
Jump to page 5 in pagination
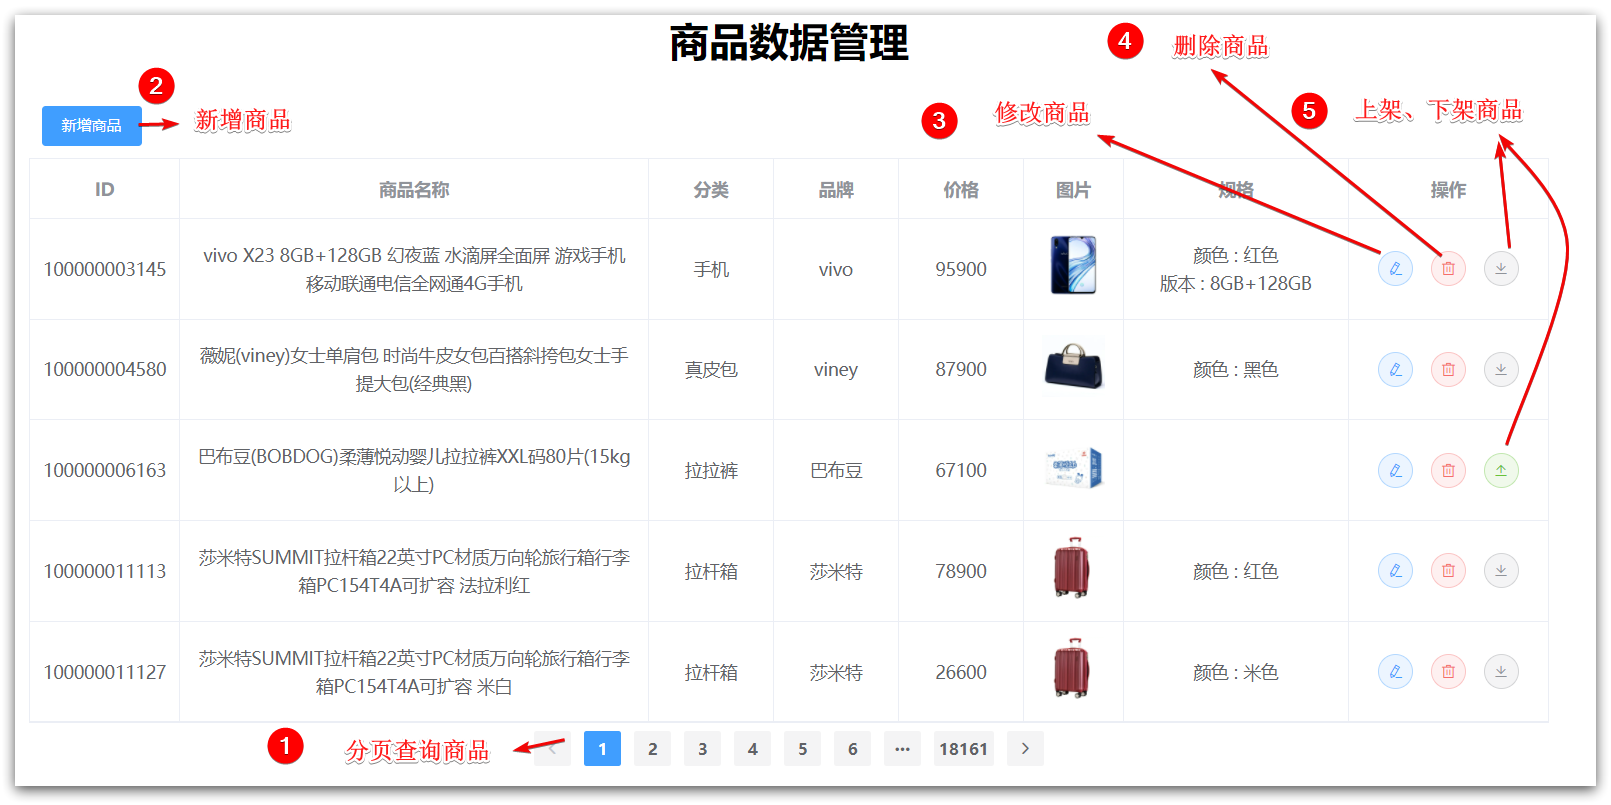pos(802,749)
